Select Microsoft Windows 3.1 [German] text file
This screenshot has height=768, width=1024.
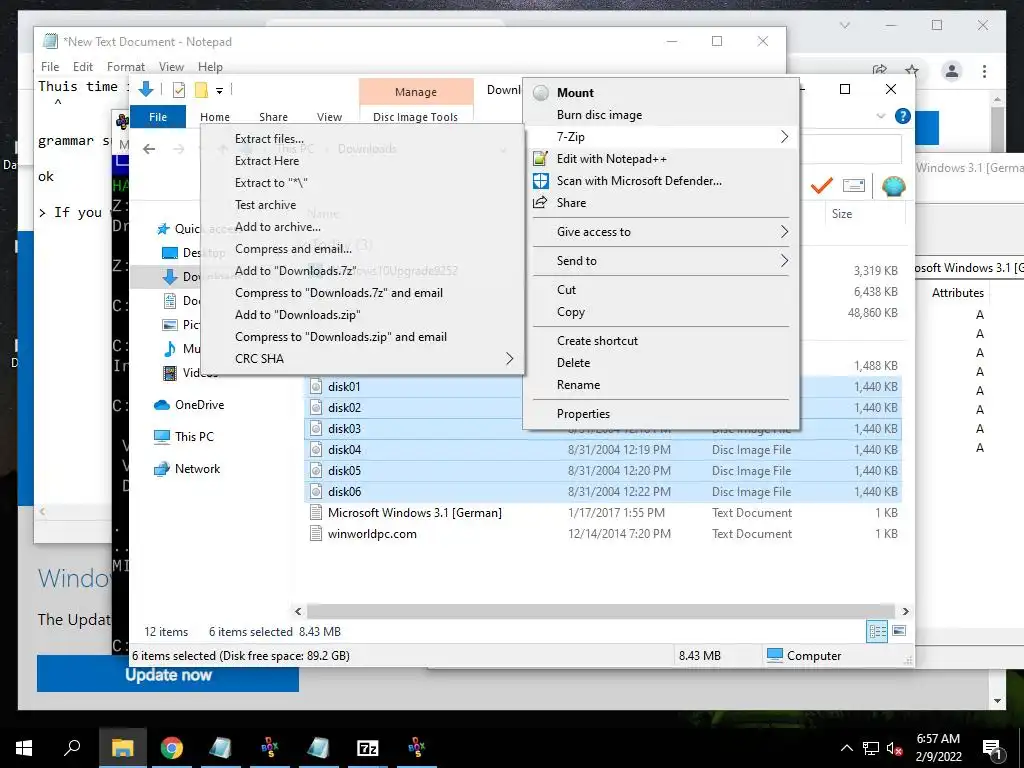tap(603, 513)
